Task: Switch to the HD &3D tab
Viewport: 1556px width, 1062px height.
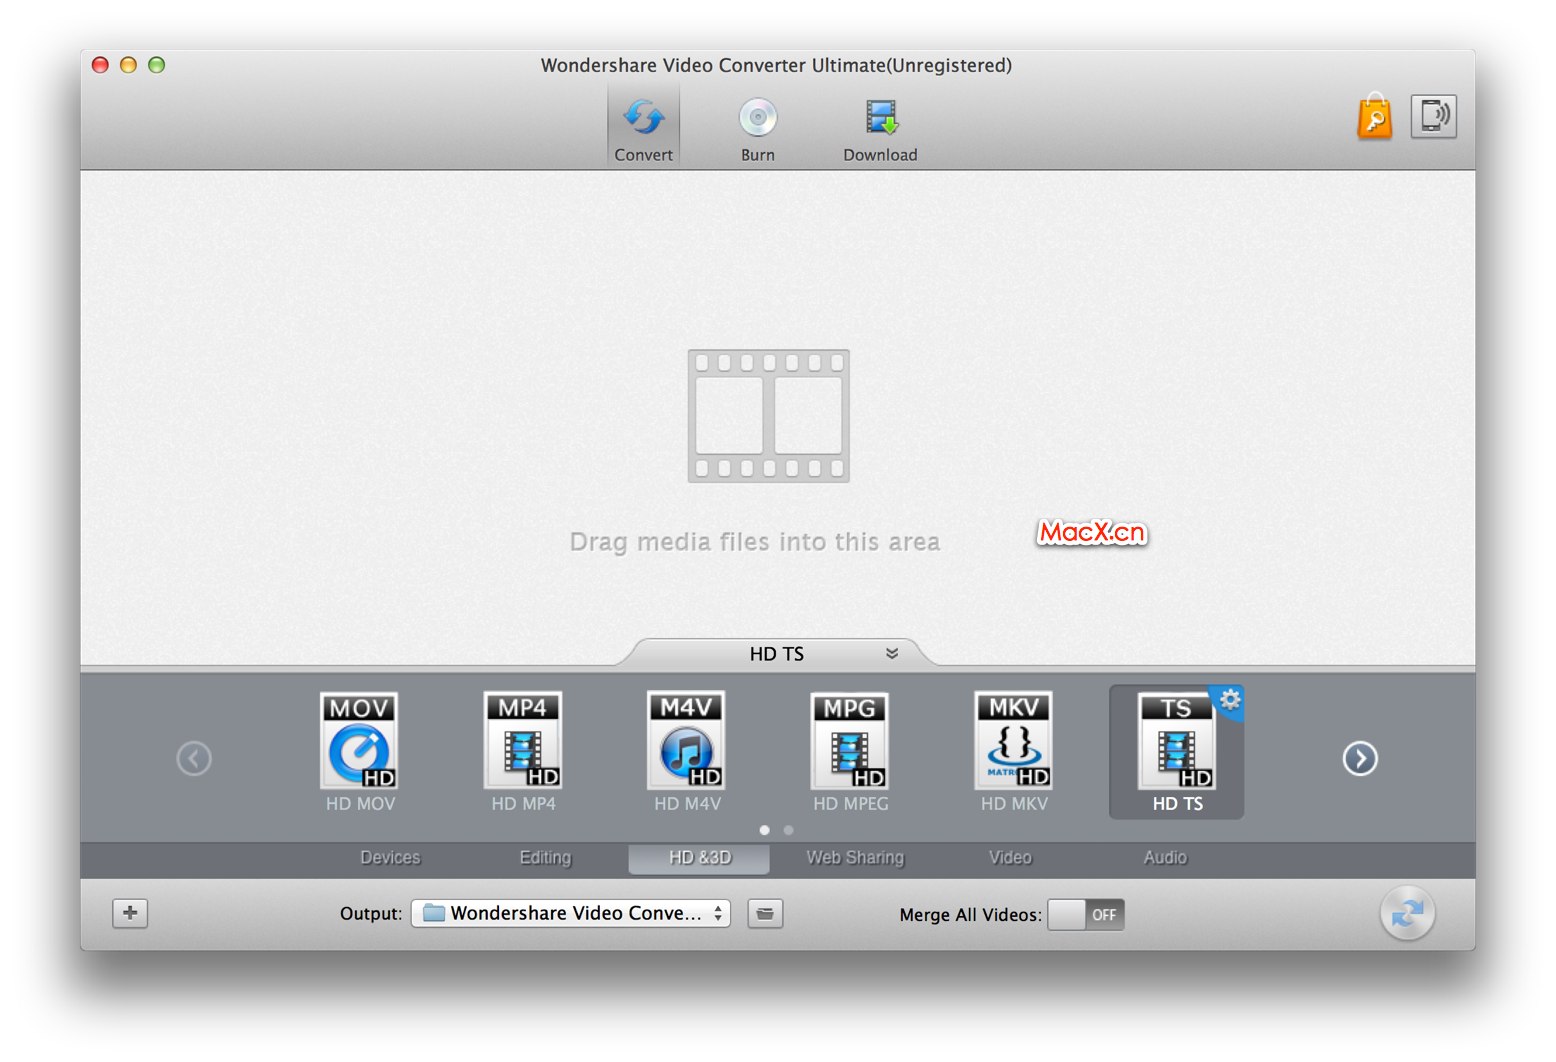Action: [x=699, y=858]
